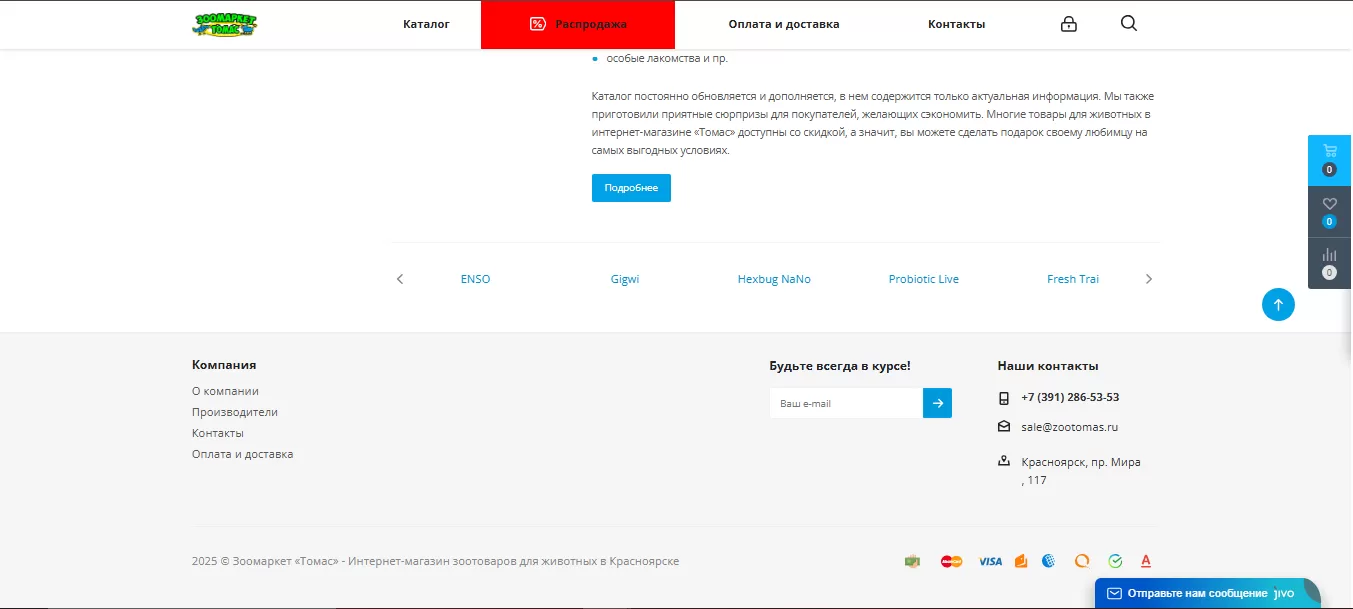Show next brands with right chevron
This screenshot has width=1353, height=609.
click(1148, 279)
